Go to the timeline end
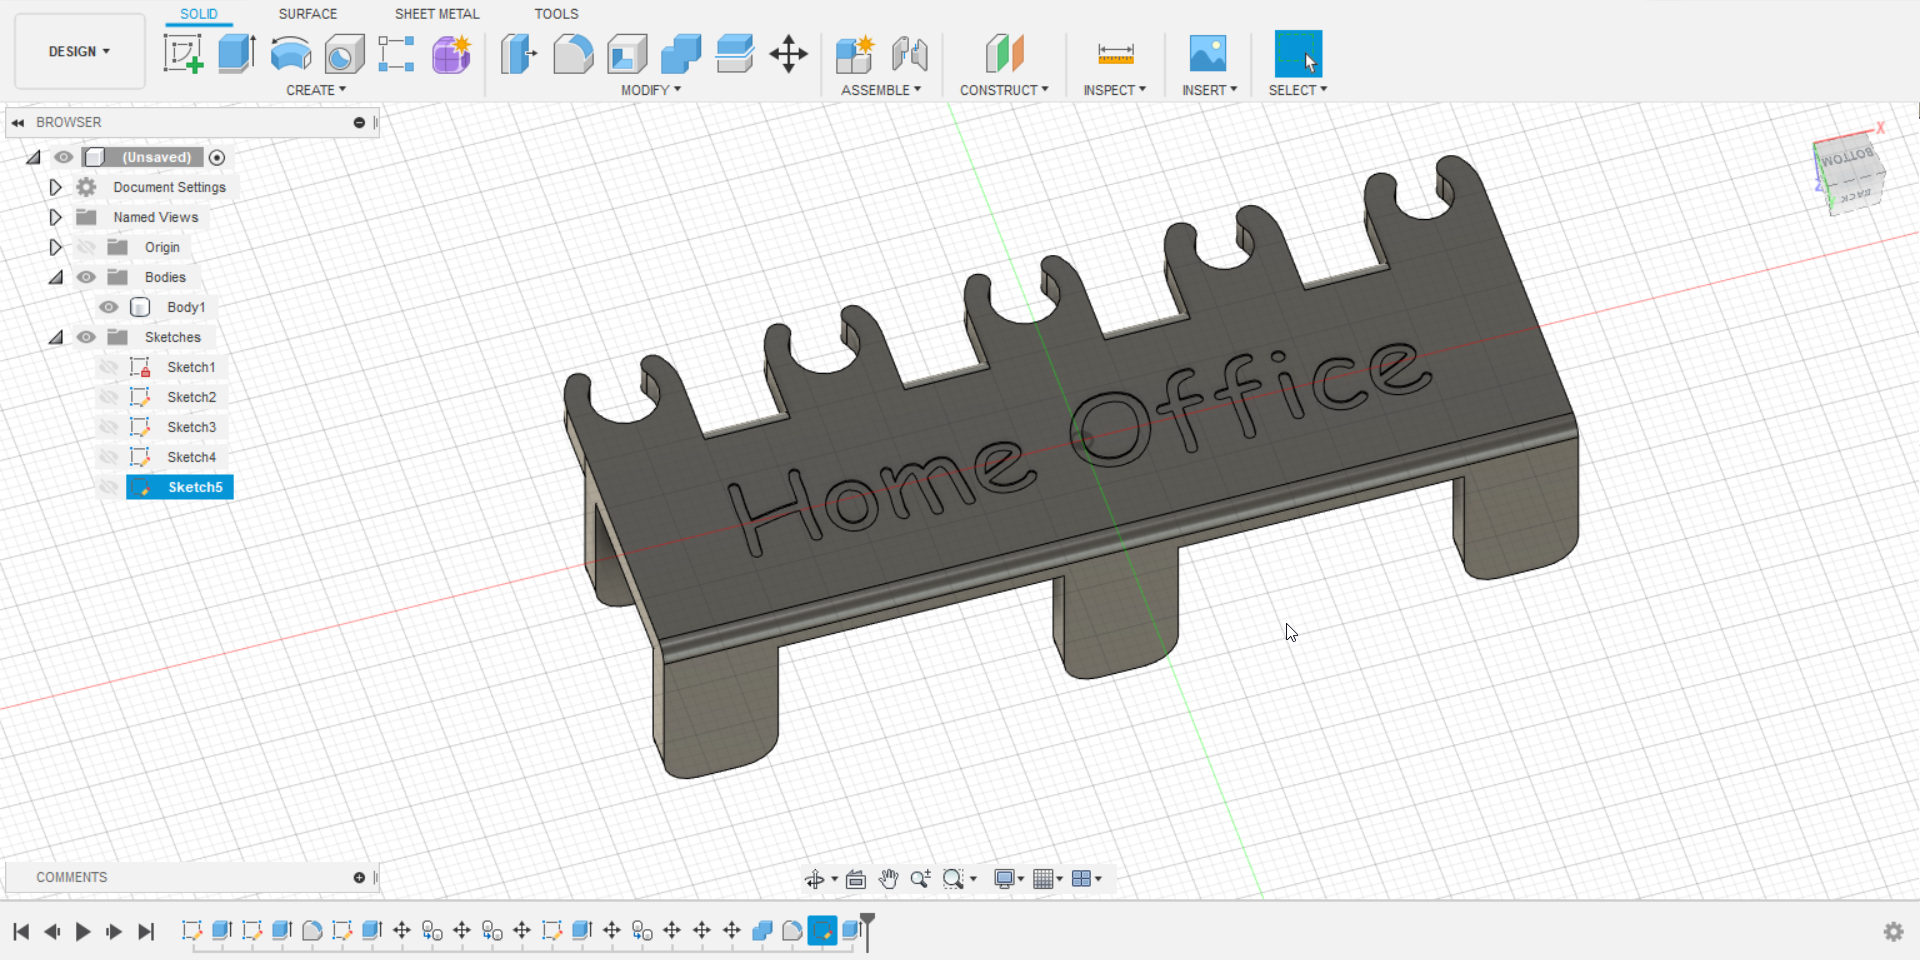1922x960 pixels. click(146, 932)
